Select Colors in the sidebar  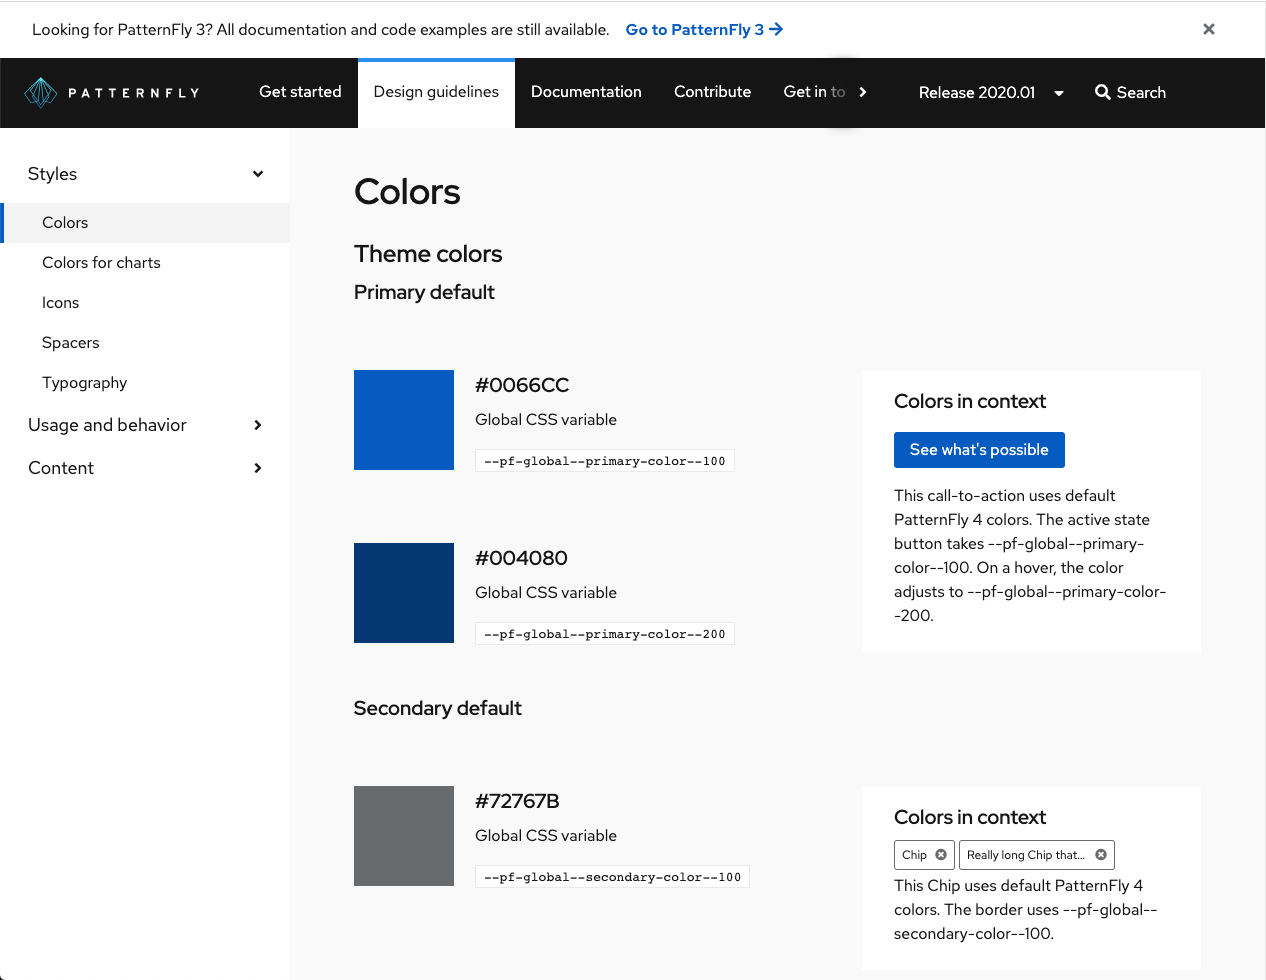coord(145,223)
